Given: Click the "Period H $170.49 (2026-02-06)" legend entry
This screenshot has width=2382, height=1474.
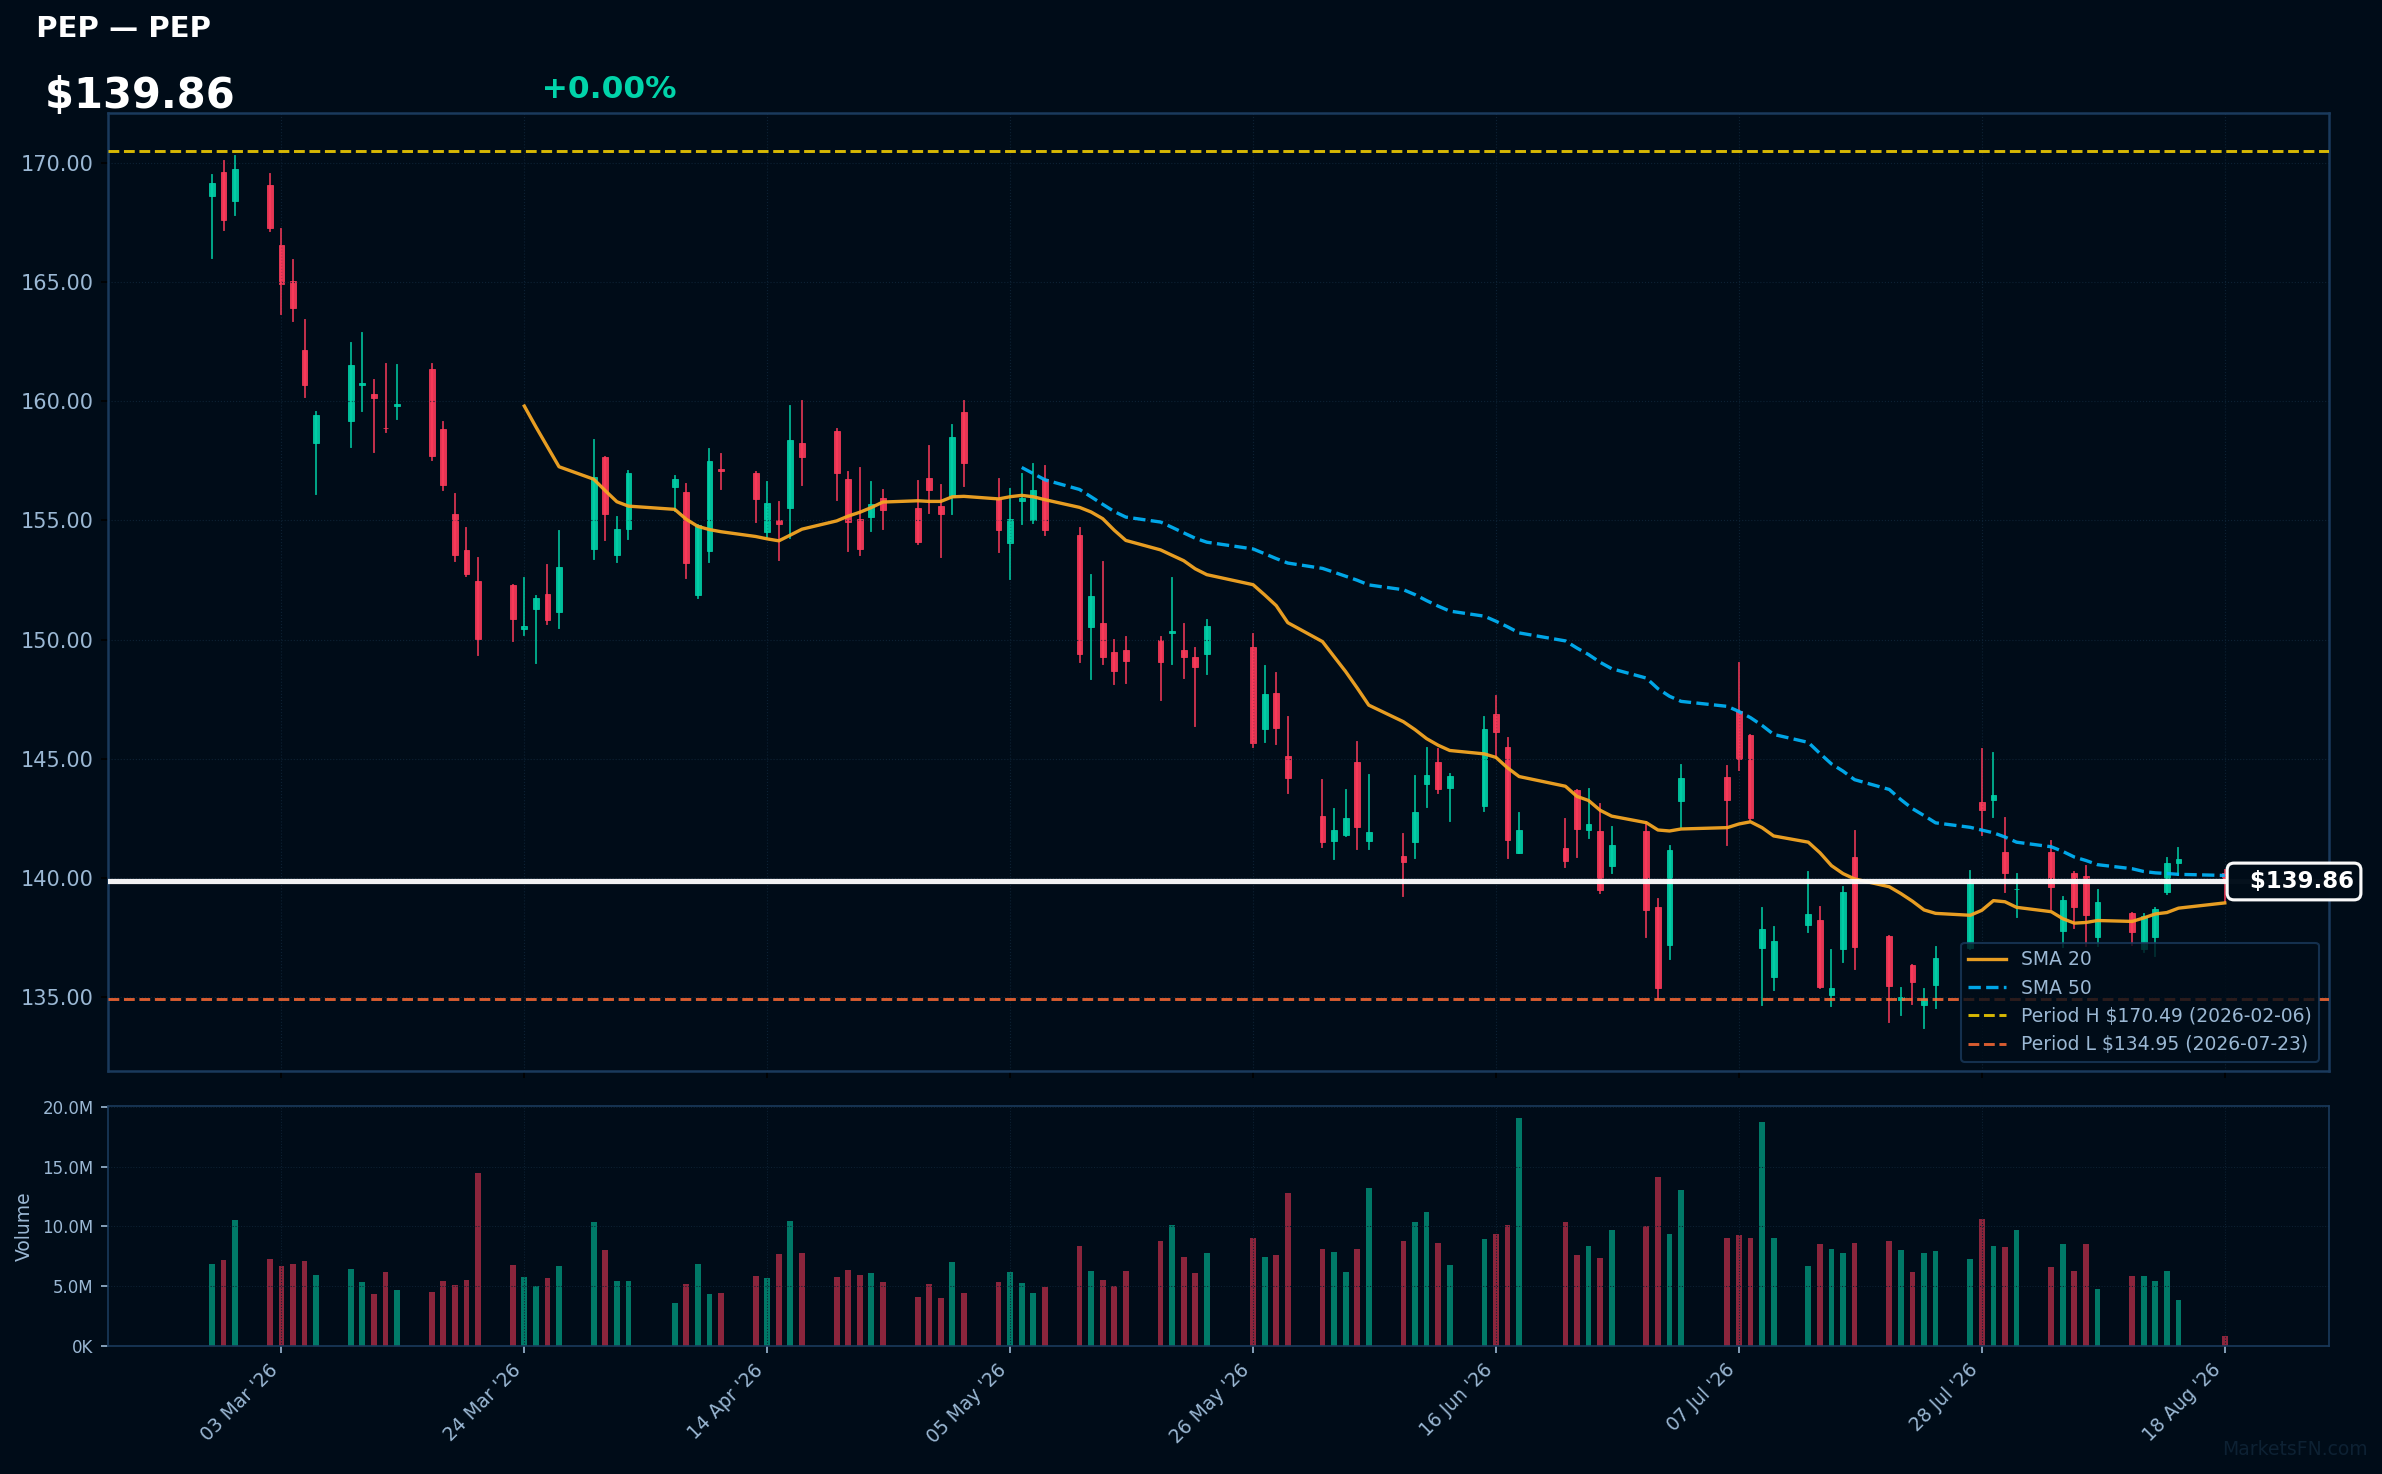Looking at the screenshot, I should 2166,1016.
